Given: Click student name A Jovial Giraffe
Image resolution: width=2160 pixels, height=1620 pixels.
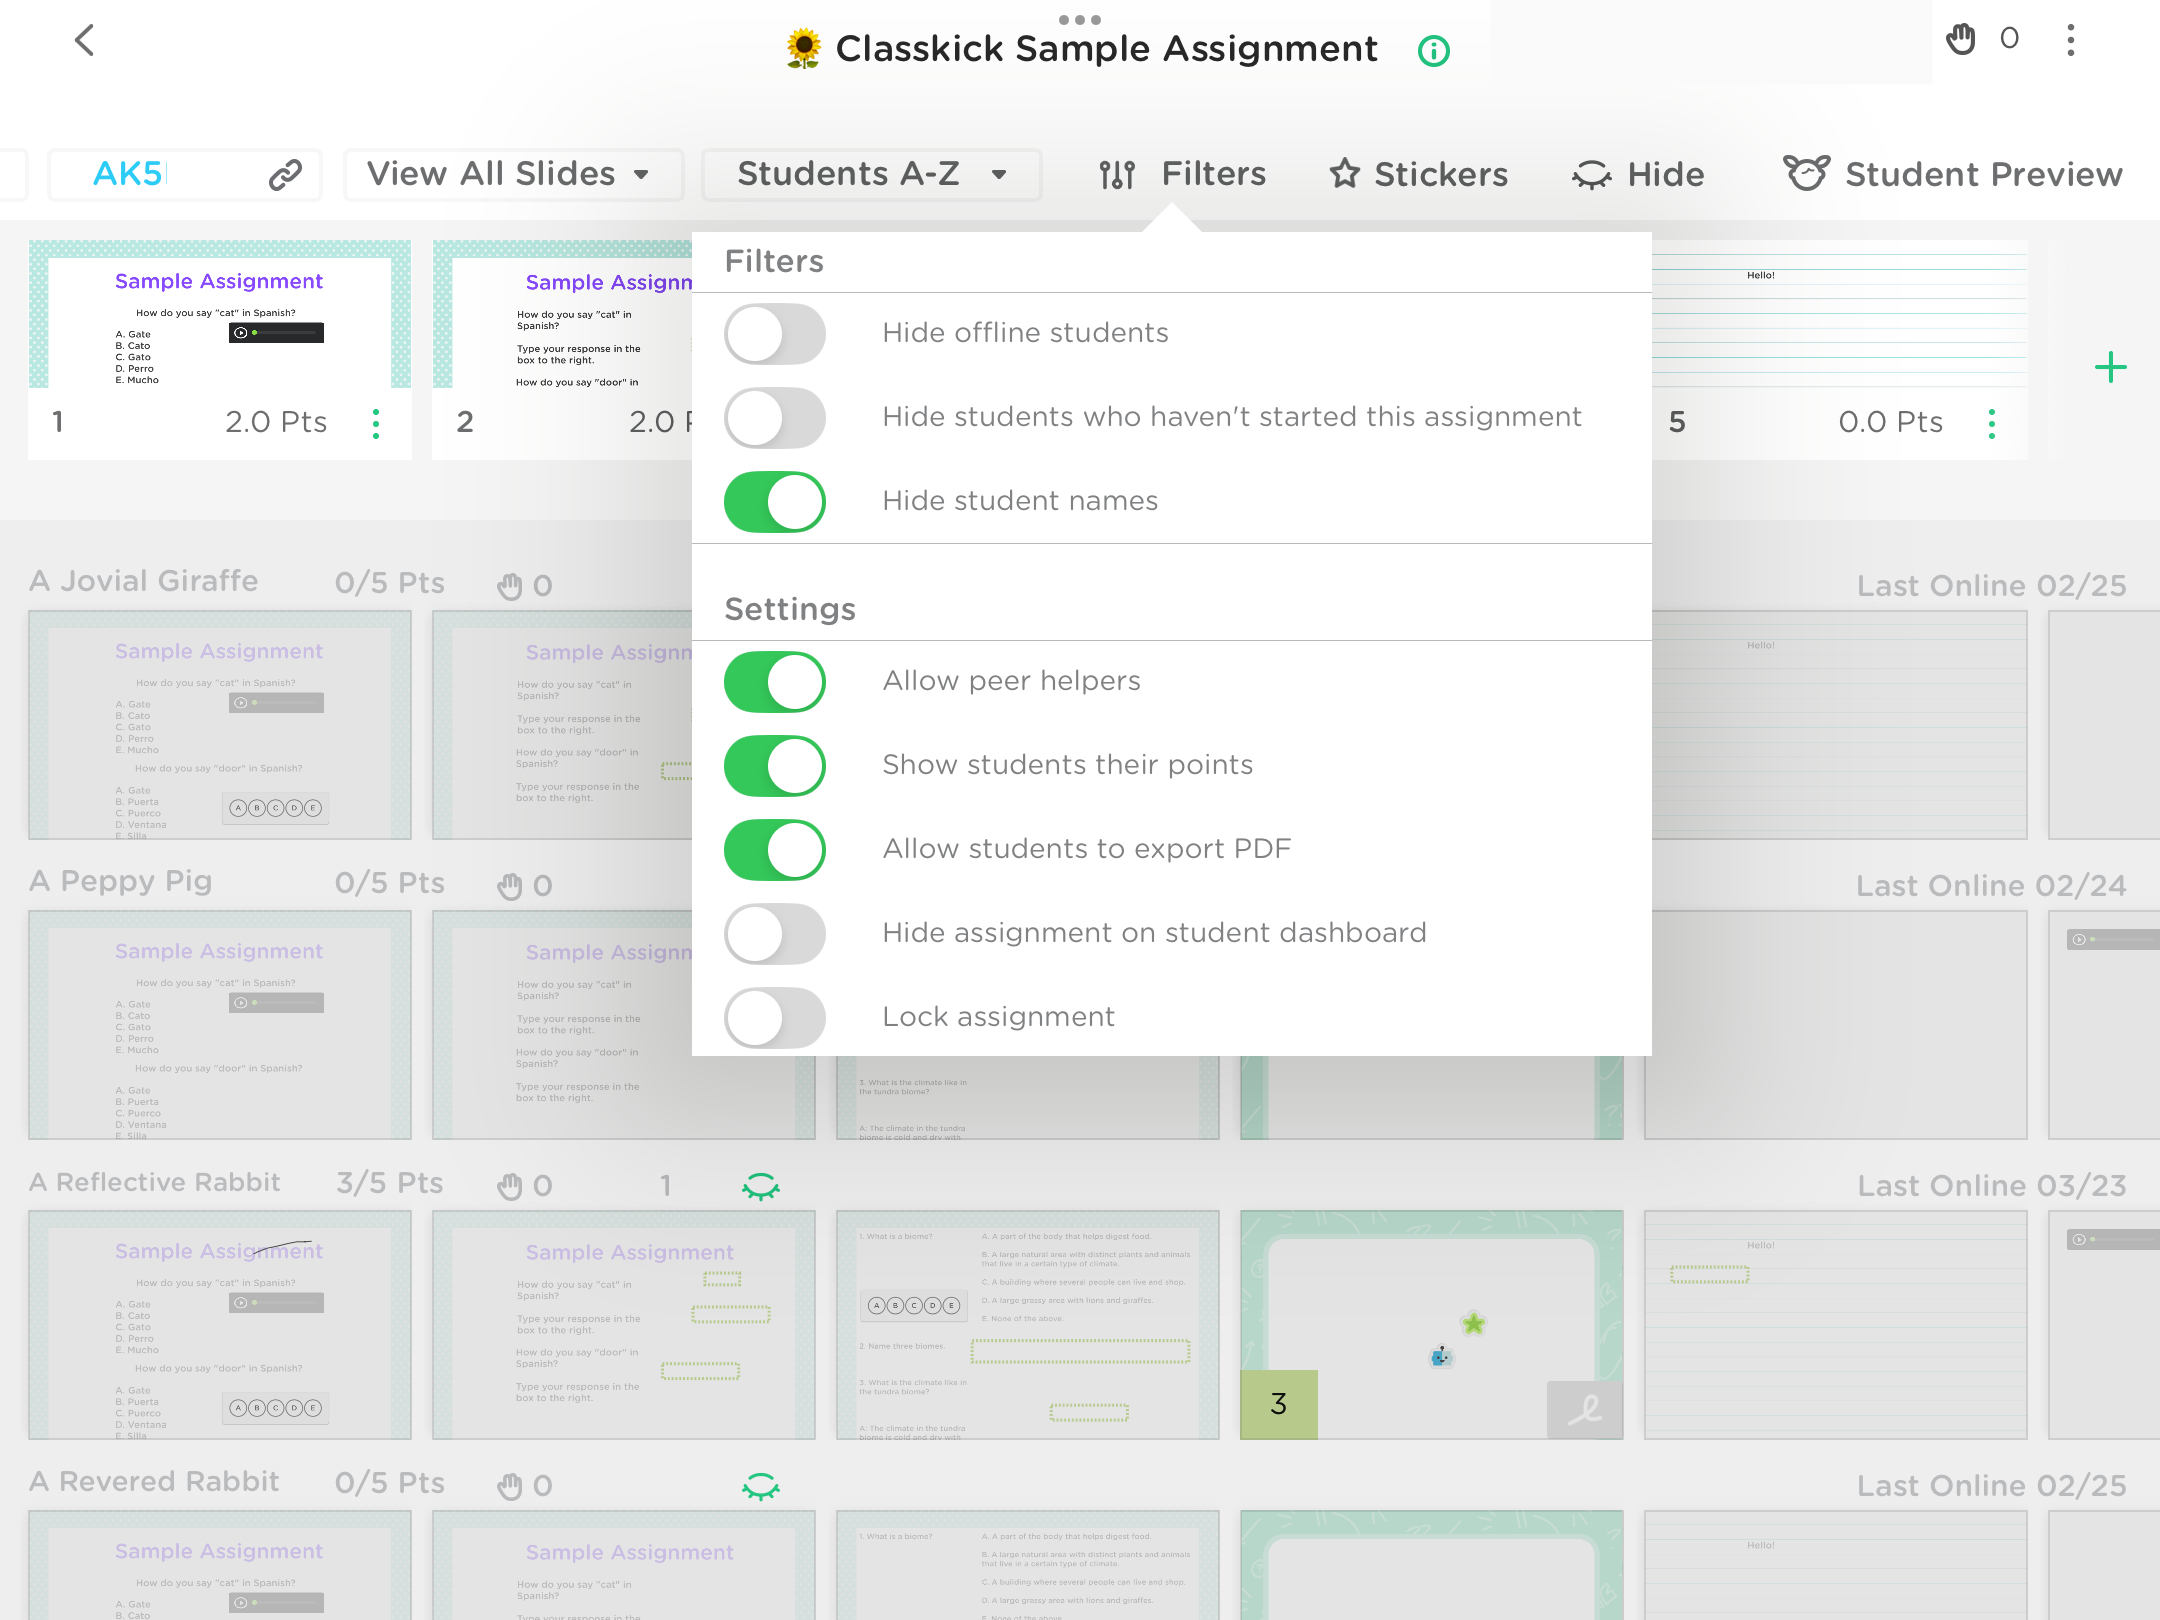Looking at the screenshot, I should (144, 581).
